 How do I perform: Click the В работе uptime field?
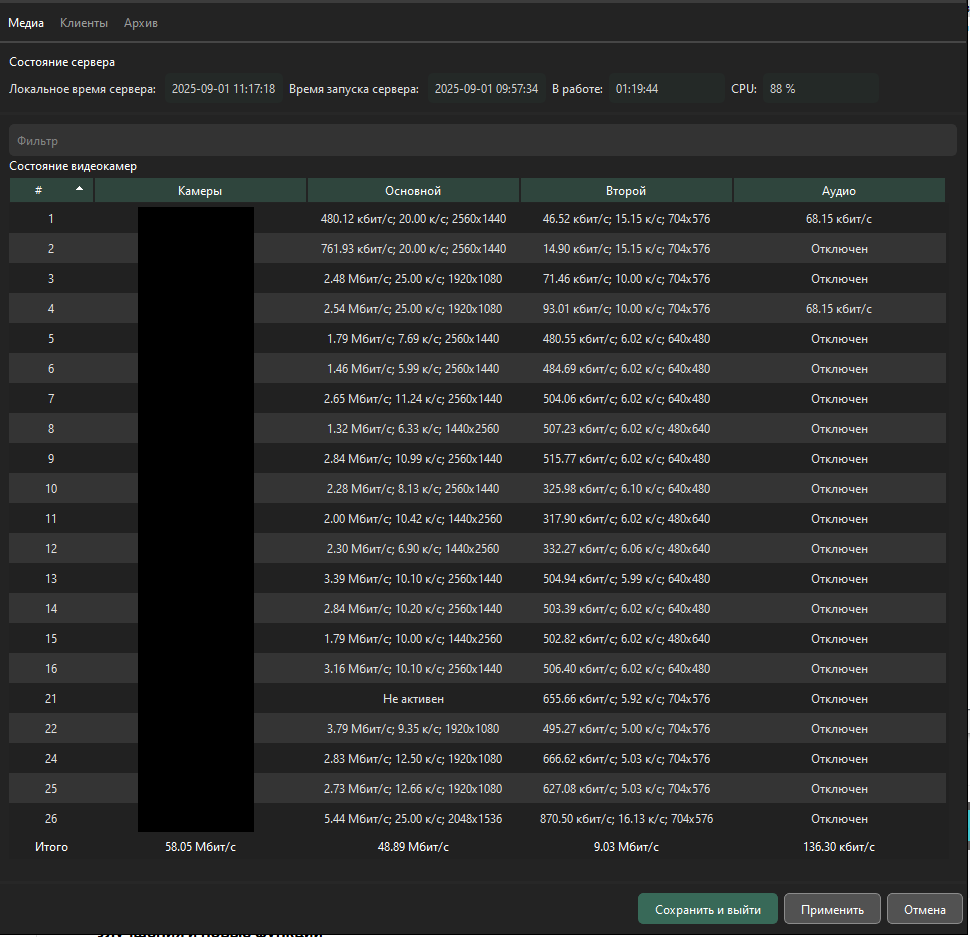tap(666, 88)
